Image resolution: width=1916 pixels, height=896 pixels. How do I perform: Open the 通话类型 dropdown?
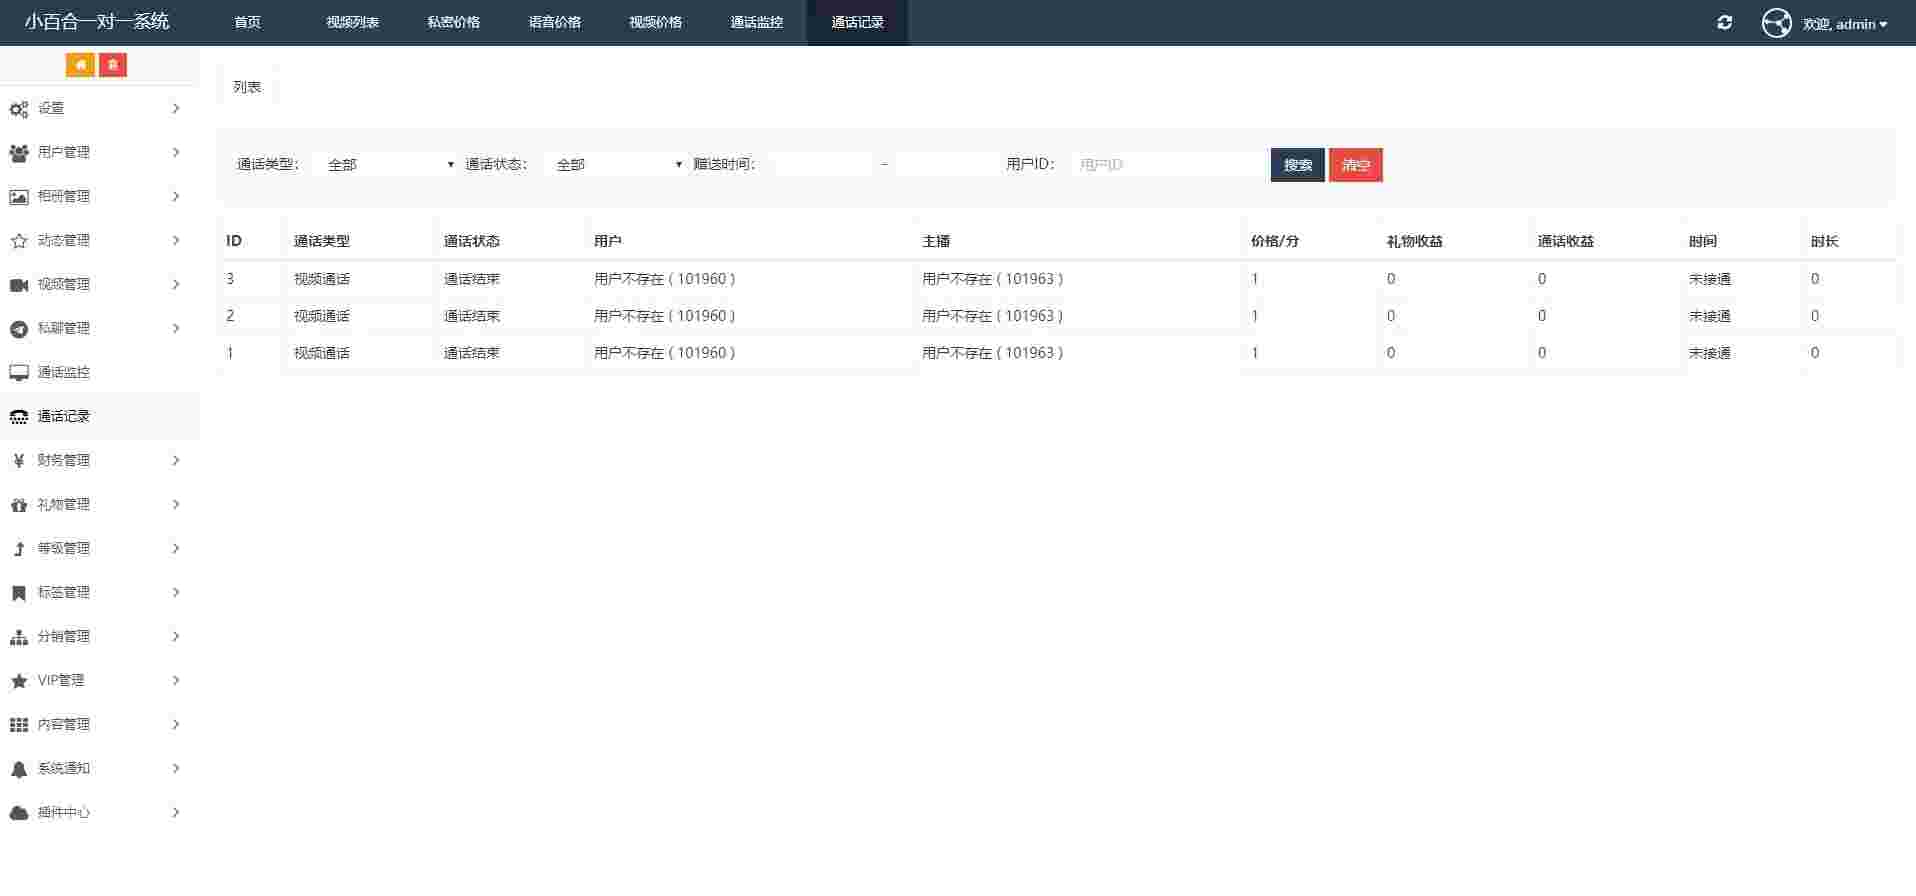pos(386,165)
